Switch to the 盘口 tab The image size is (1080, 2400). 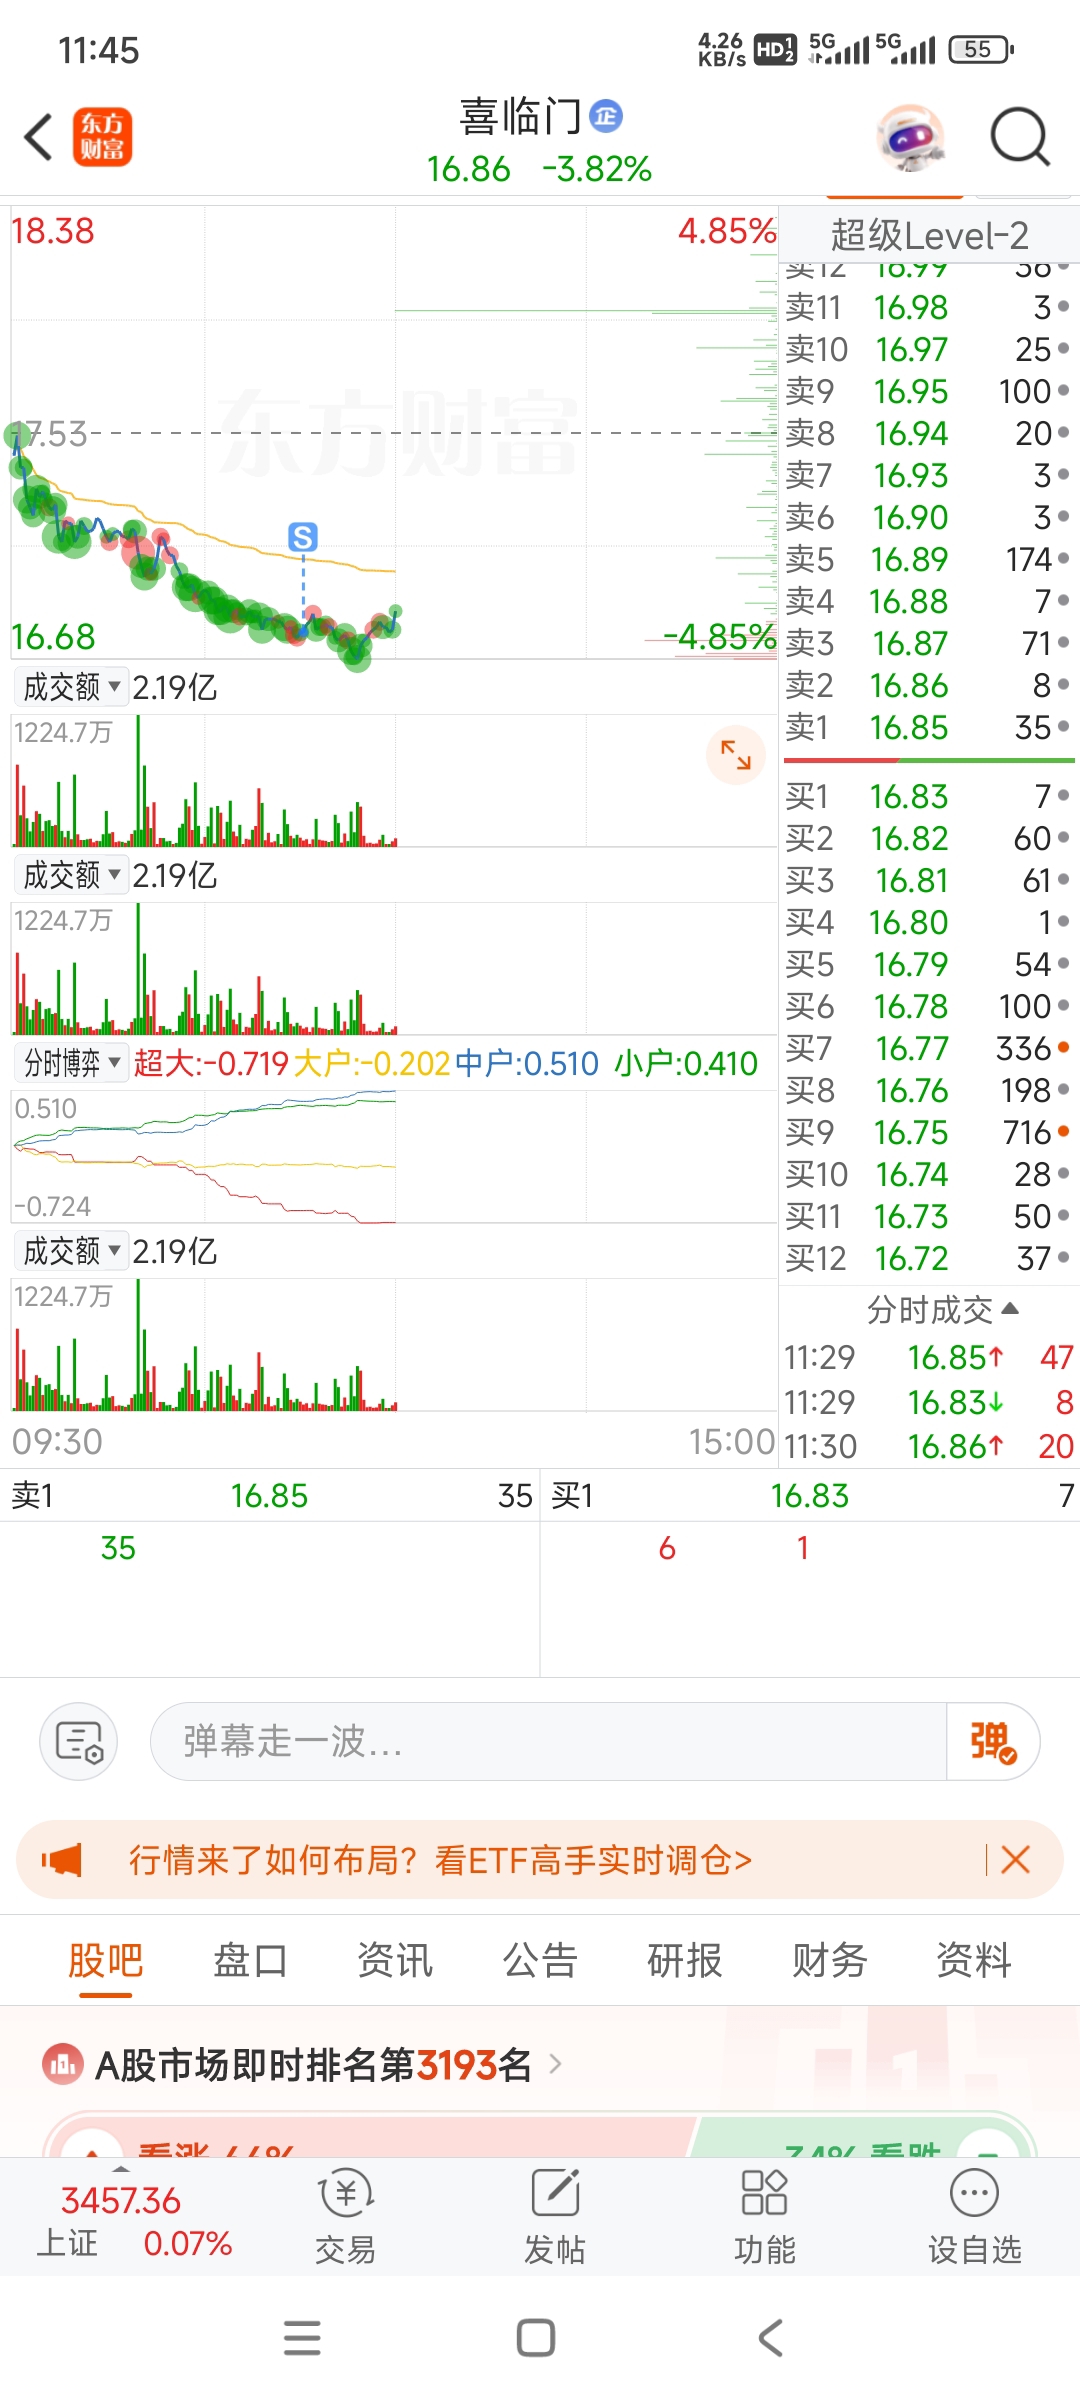click(x=250, y=1960)
